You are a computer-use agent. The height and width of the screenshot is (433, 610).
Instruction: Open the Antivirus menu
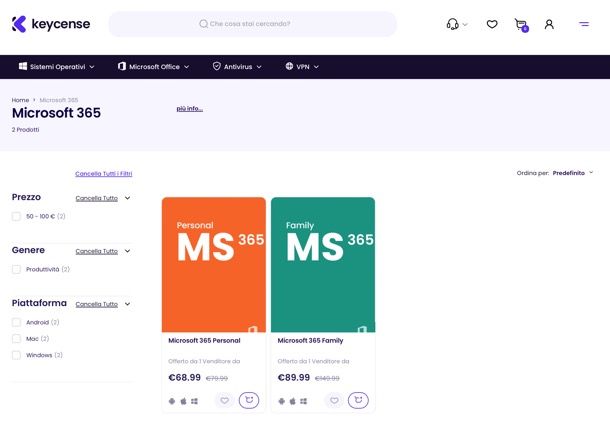[x=237, y=67]
